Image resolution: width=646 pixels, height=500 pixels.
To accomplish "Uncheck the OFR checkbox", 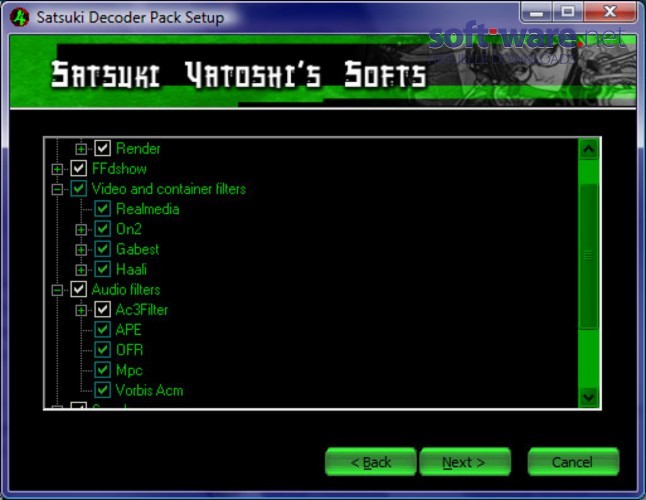I will [102, 350].
